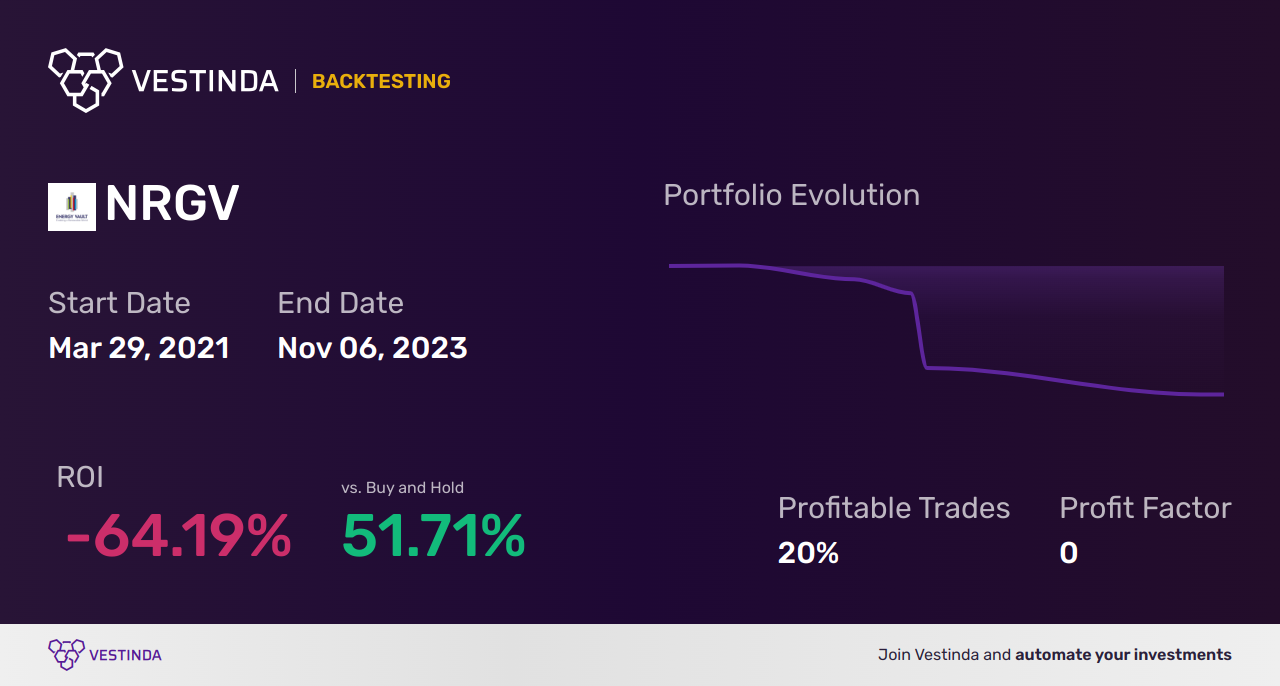Screen dimensions: 1280x686
Task: Click the 51.71% green comparison value
Action: tap(433, 536)
